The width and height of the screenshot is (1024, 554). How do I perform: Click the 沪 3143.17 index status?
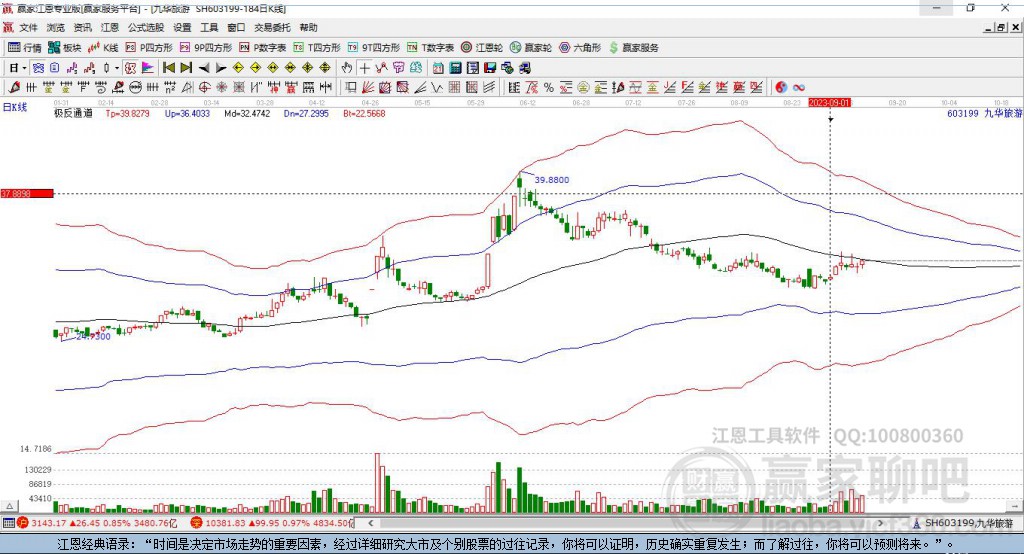[97, 523]
